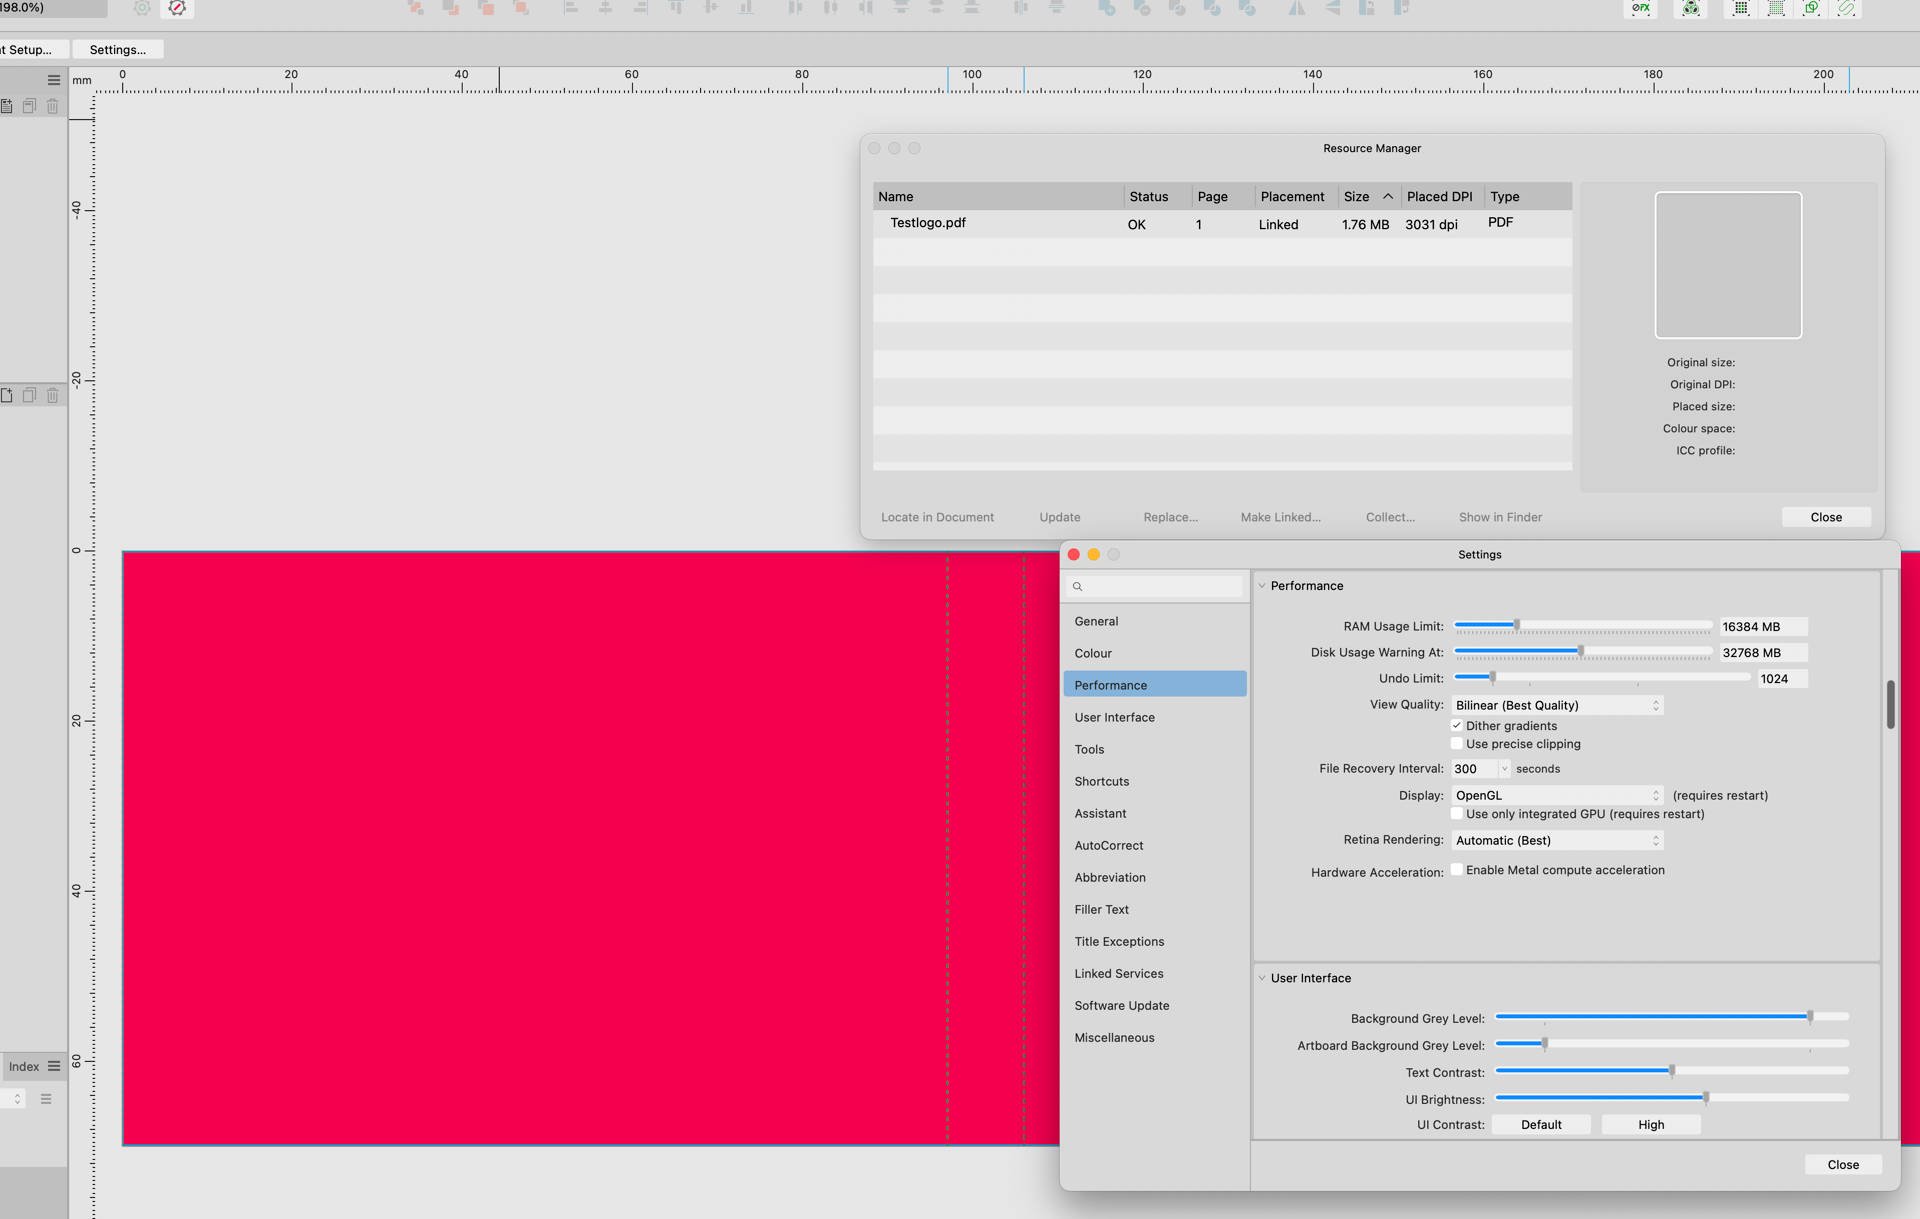Enable Metal compute acceleration checkbox
The image size is (1920, 1219).
tap(1457, 870)
